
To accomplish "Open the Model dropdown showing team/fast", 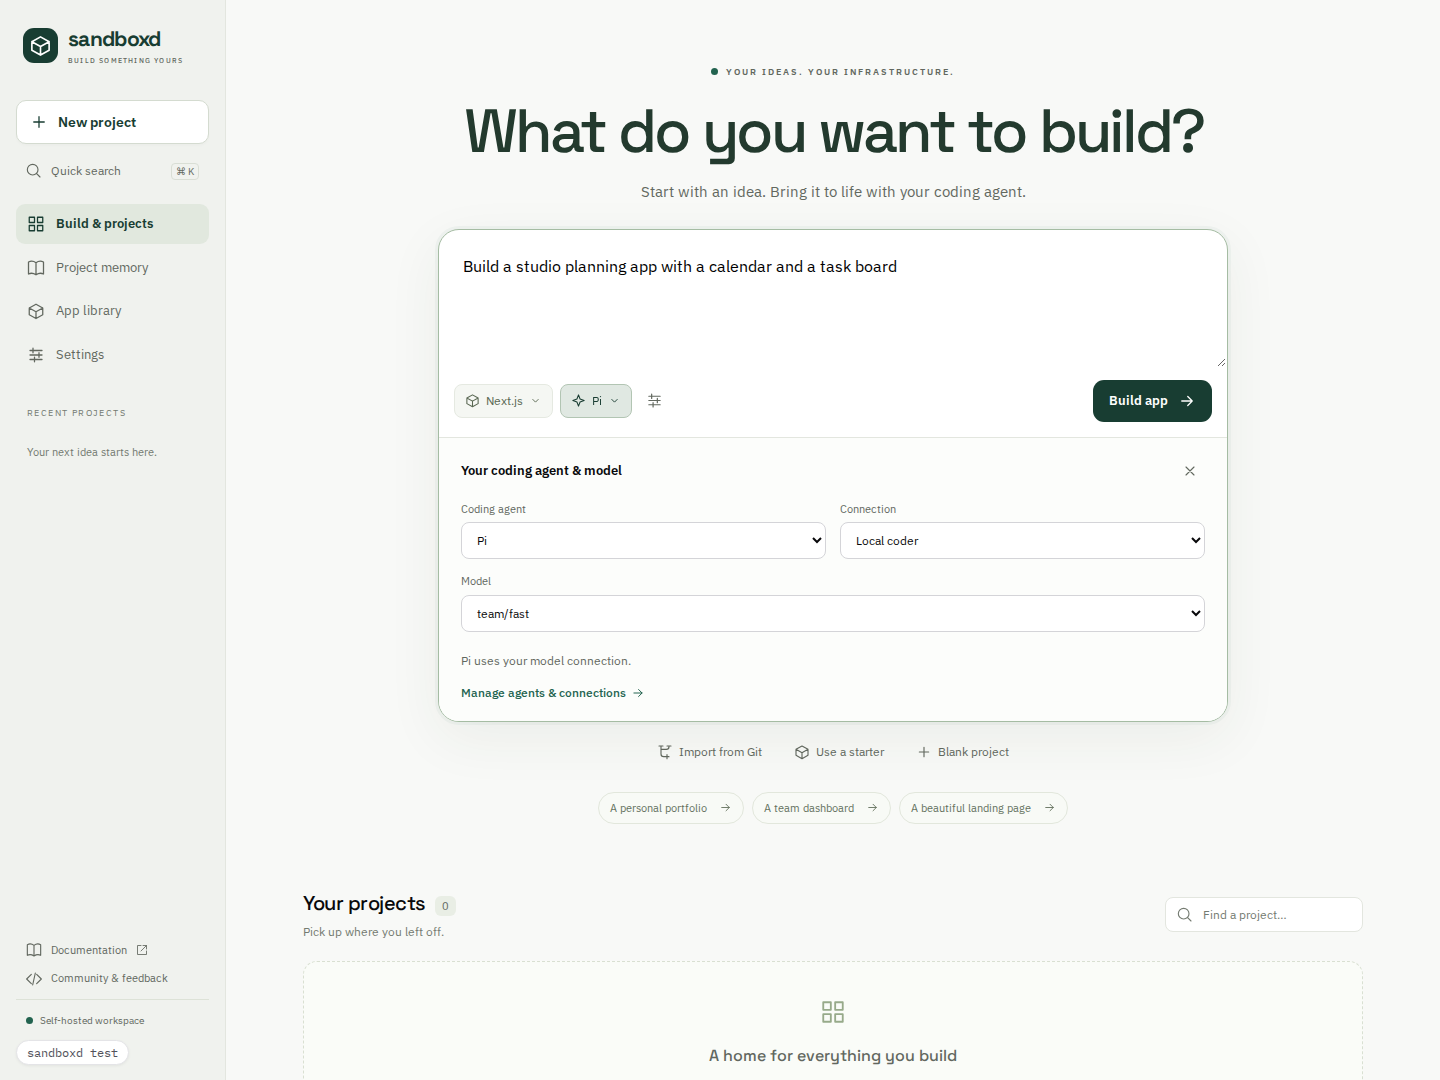I will coord(833,614).
